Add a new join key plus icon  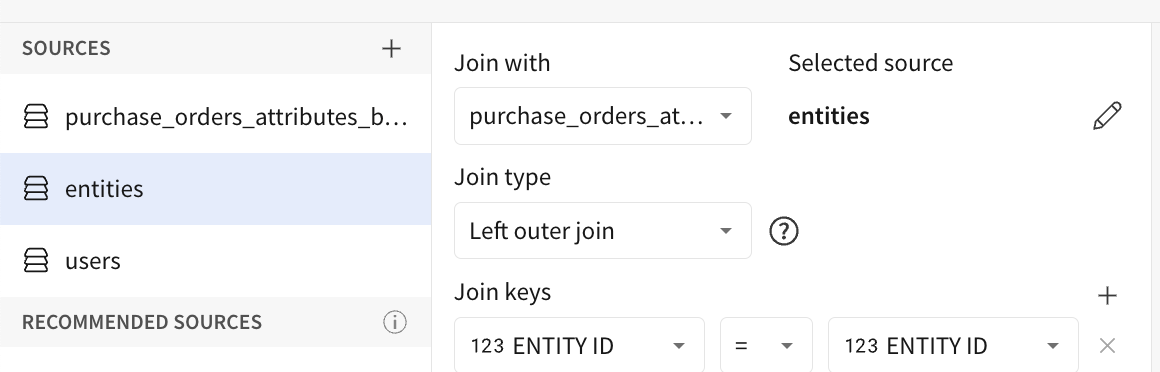(x=1107, y=296)
